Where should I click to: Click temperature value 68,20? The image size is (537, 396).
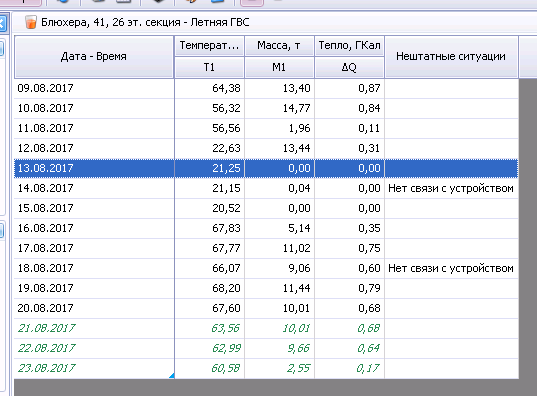[x=226, y=288]
